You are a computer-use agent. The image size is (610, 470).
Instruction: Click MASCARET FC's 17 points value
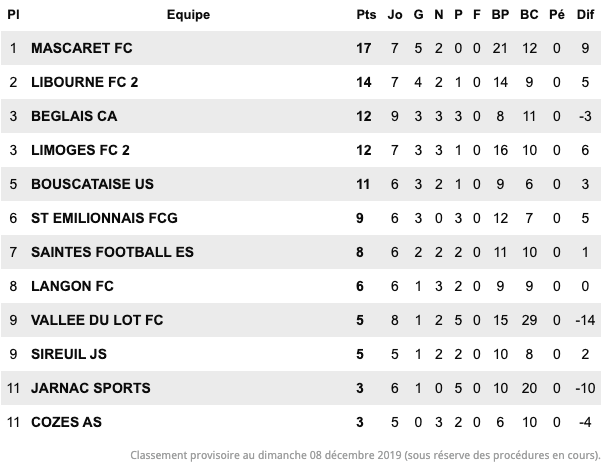[x=363, y=48]
